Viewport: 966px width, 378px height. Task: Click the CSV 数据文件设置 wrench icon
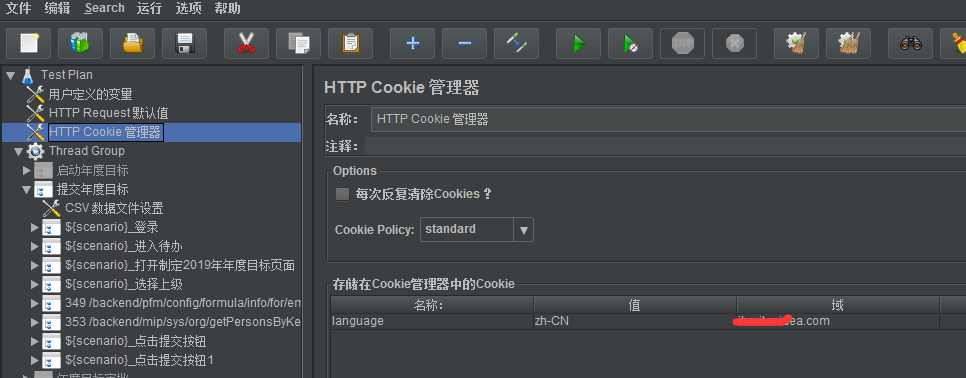tap(52, 208)
